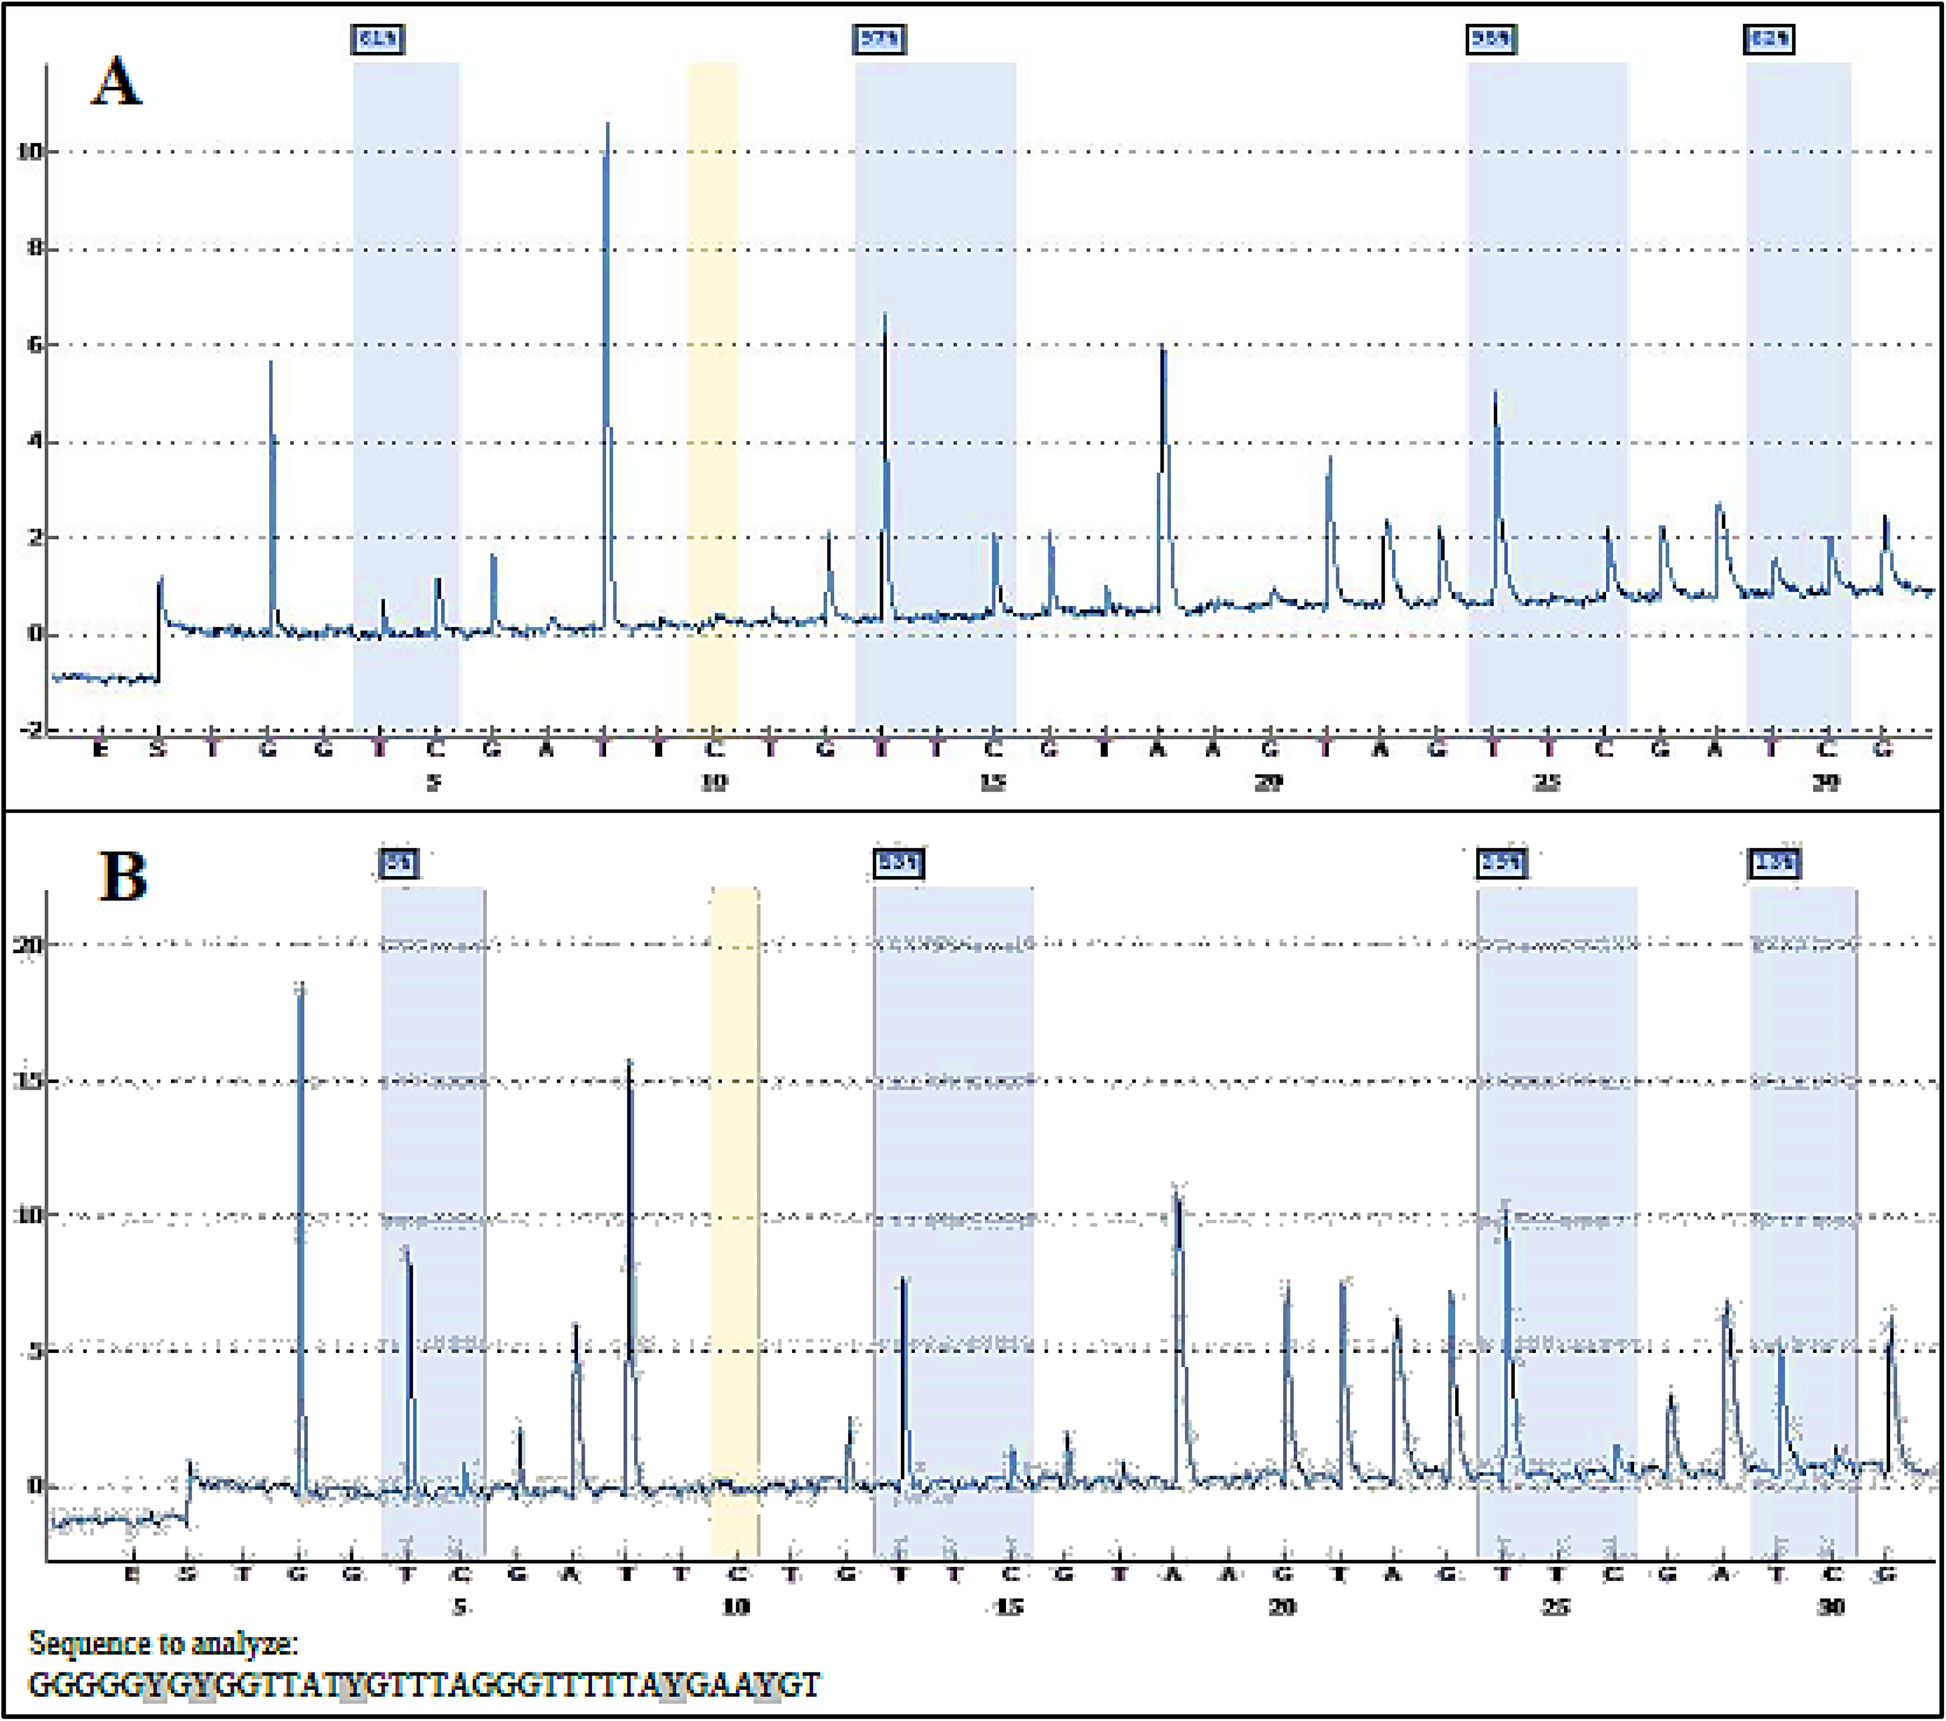Screen dimensions: 1946x1721
Task: Select the panel label A
Action: point(116,82)
